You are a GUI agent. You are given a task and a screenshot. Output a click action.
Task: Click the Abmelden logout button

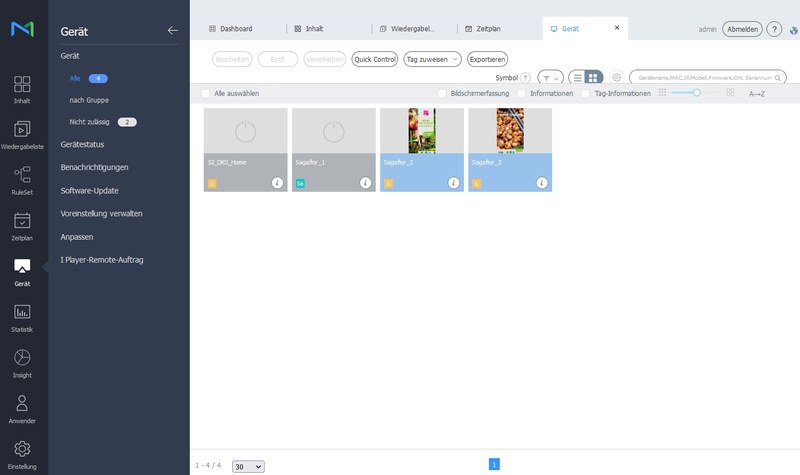pyautogui.click(x=742, y=30)
